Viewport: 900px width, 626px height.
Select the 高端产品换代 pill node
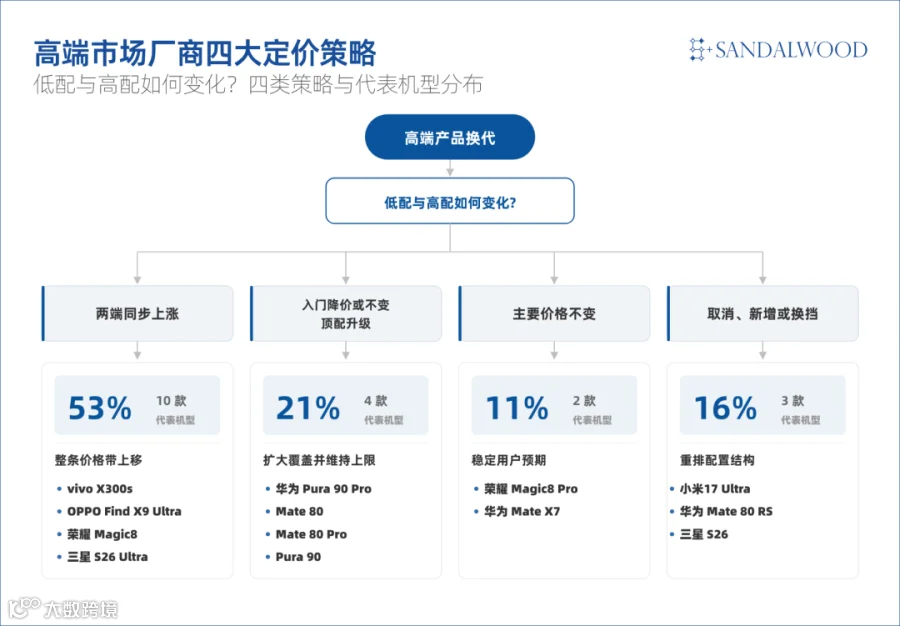[x=450, y=137]
